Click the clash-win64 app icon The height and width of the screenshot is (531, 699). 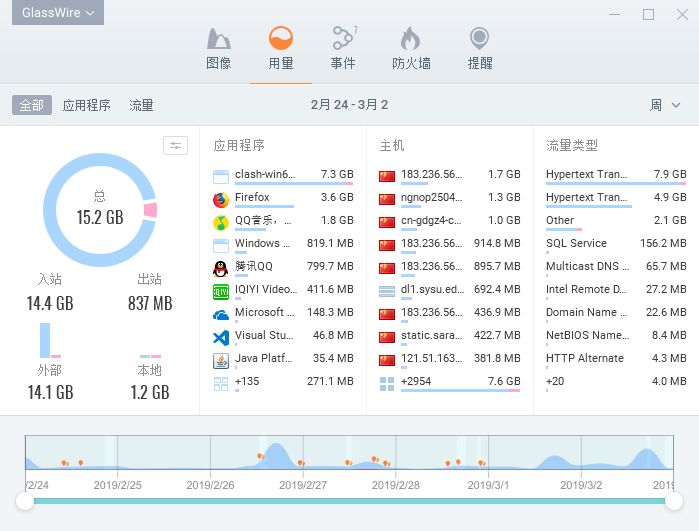coord(221,177)
